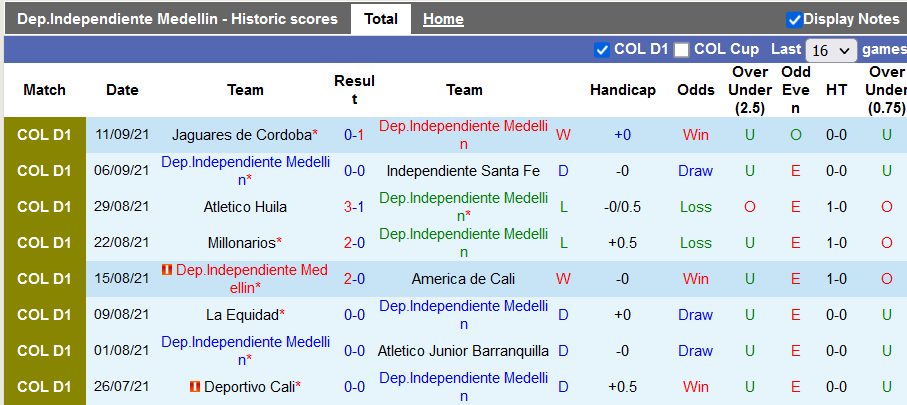The image size is (907, 405).
Task: Click the 2-0 result against Millonarios
Action: (354, 243)
